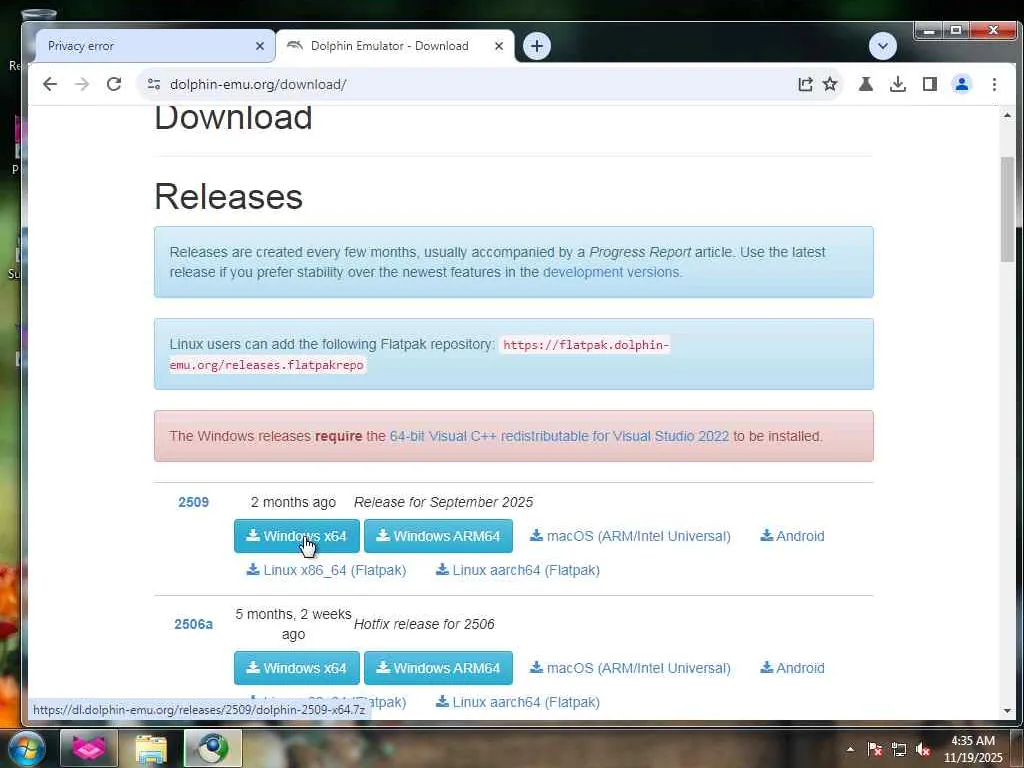The width and height of the screenshot is (1024, 768).
Task: Go back using the browser back arrow
Action: pyautogui.click(x=50, y=84)
